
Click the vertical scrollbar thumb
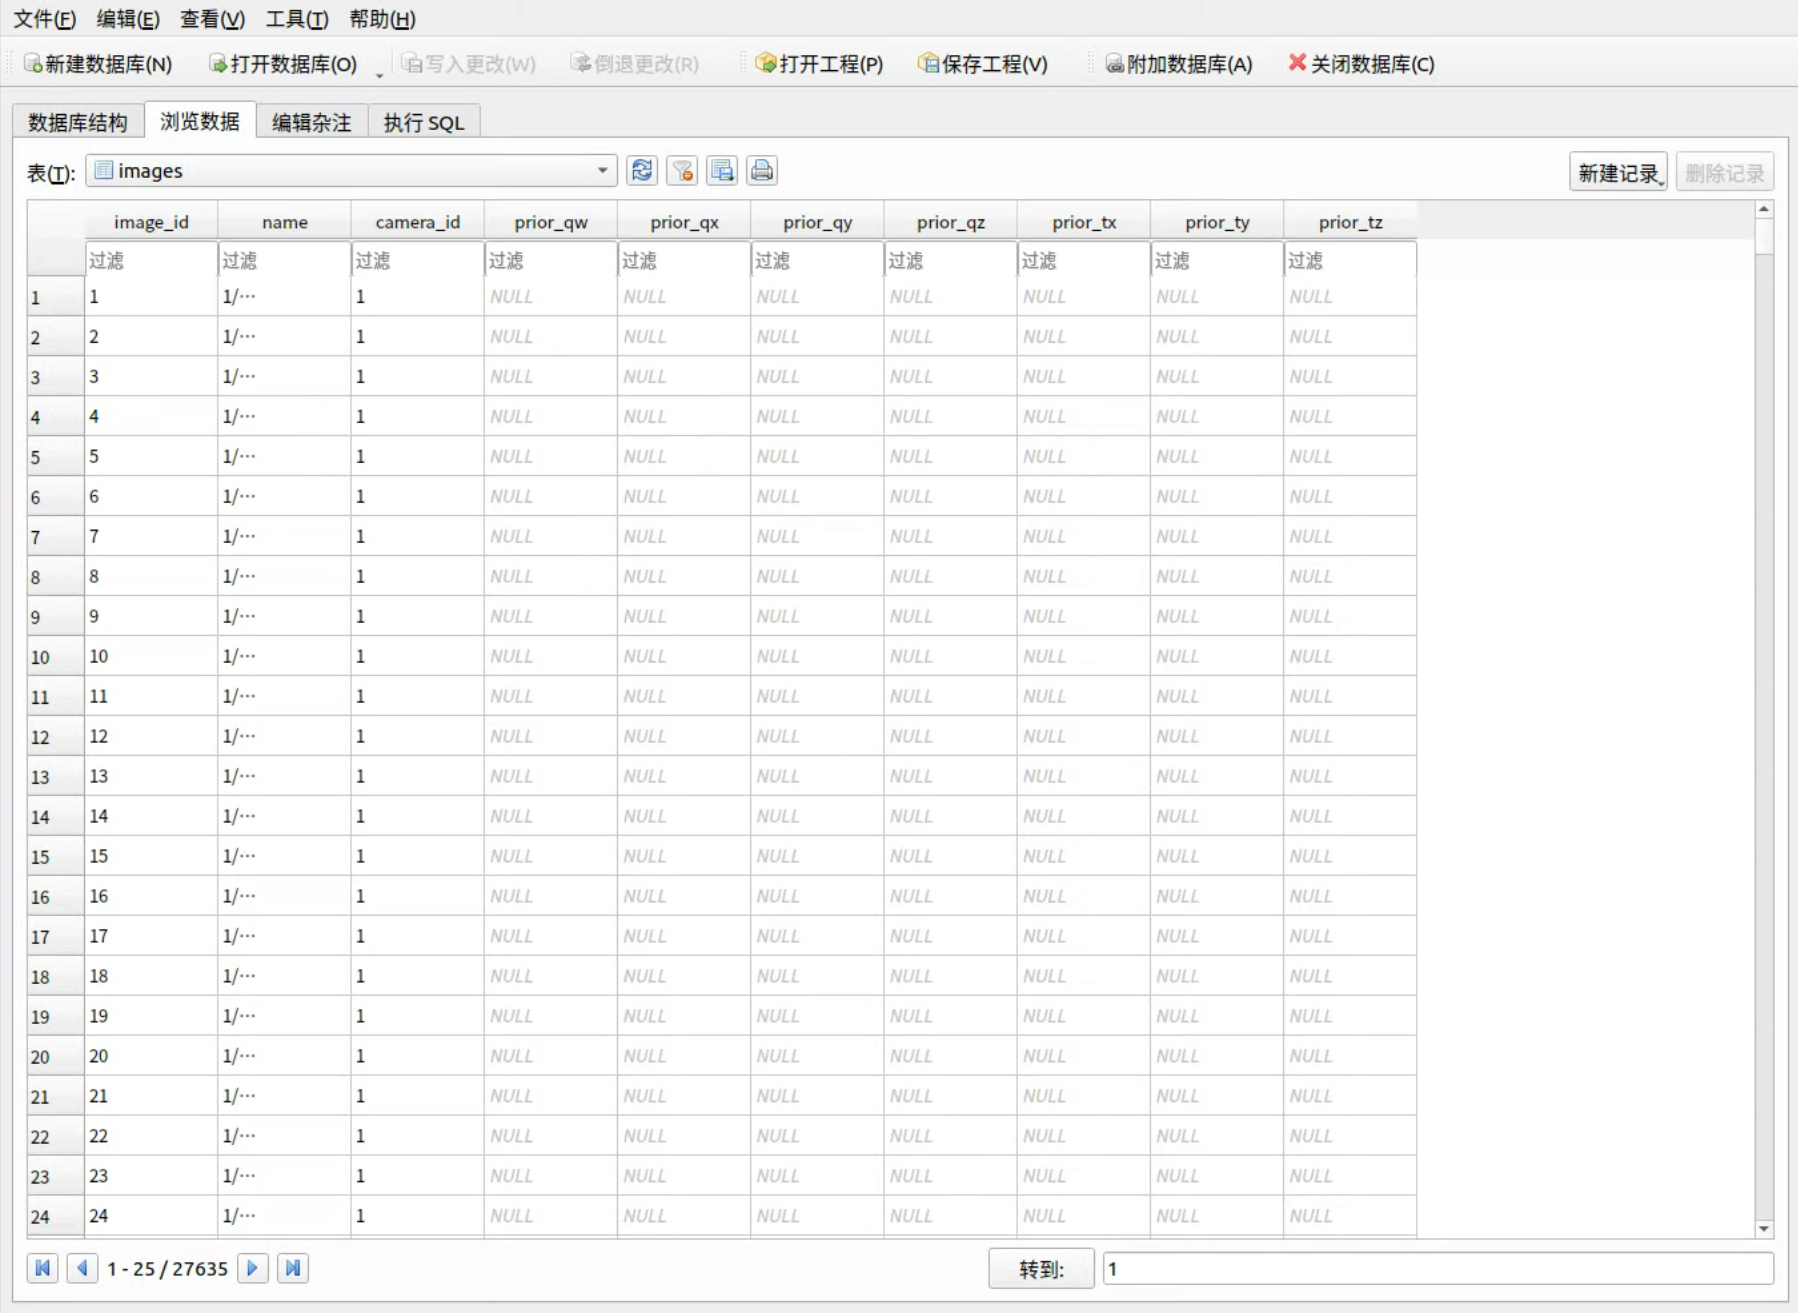coord(1764,237)
